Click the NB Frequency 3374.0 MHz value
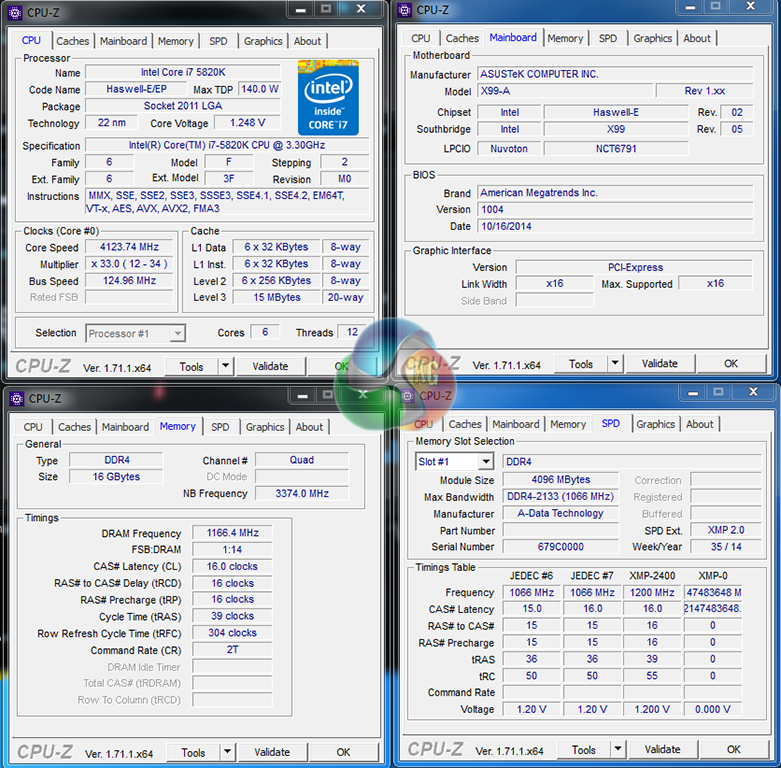This screenshot has width=781, height=768. [302, 494]
